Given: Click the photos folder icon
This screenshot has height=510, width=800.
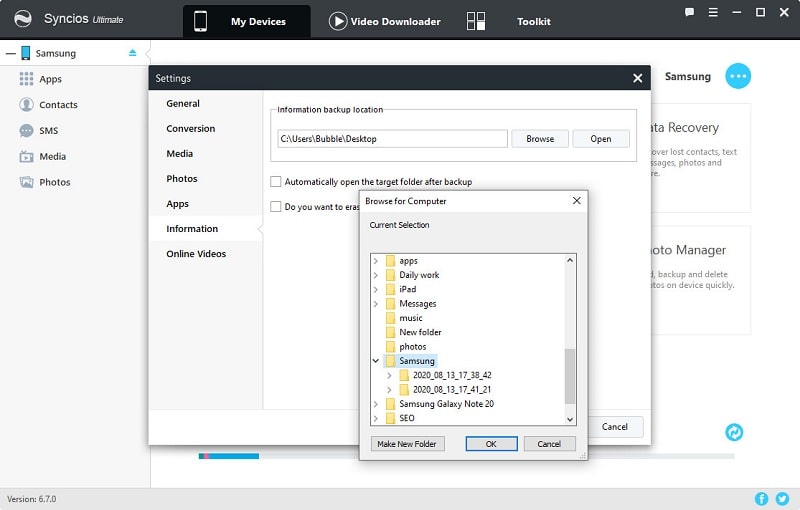Looking at the screenshot, I should (391, 346).
